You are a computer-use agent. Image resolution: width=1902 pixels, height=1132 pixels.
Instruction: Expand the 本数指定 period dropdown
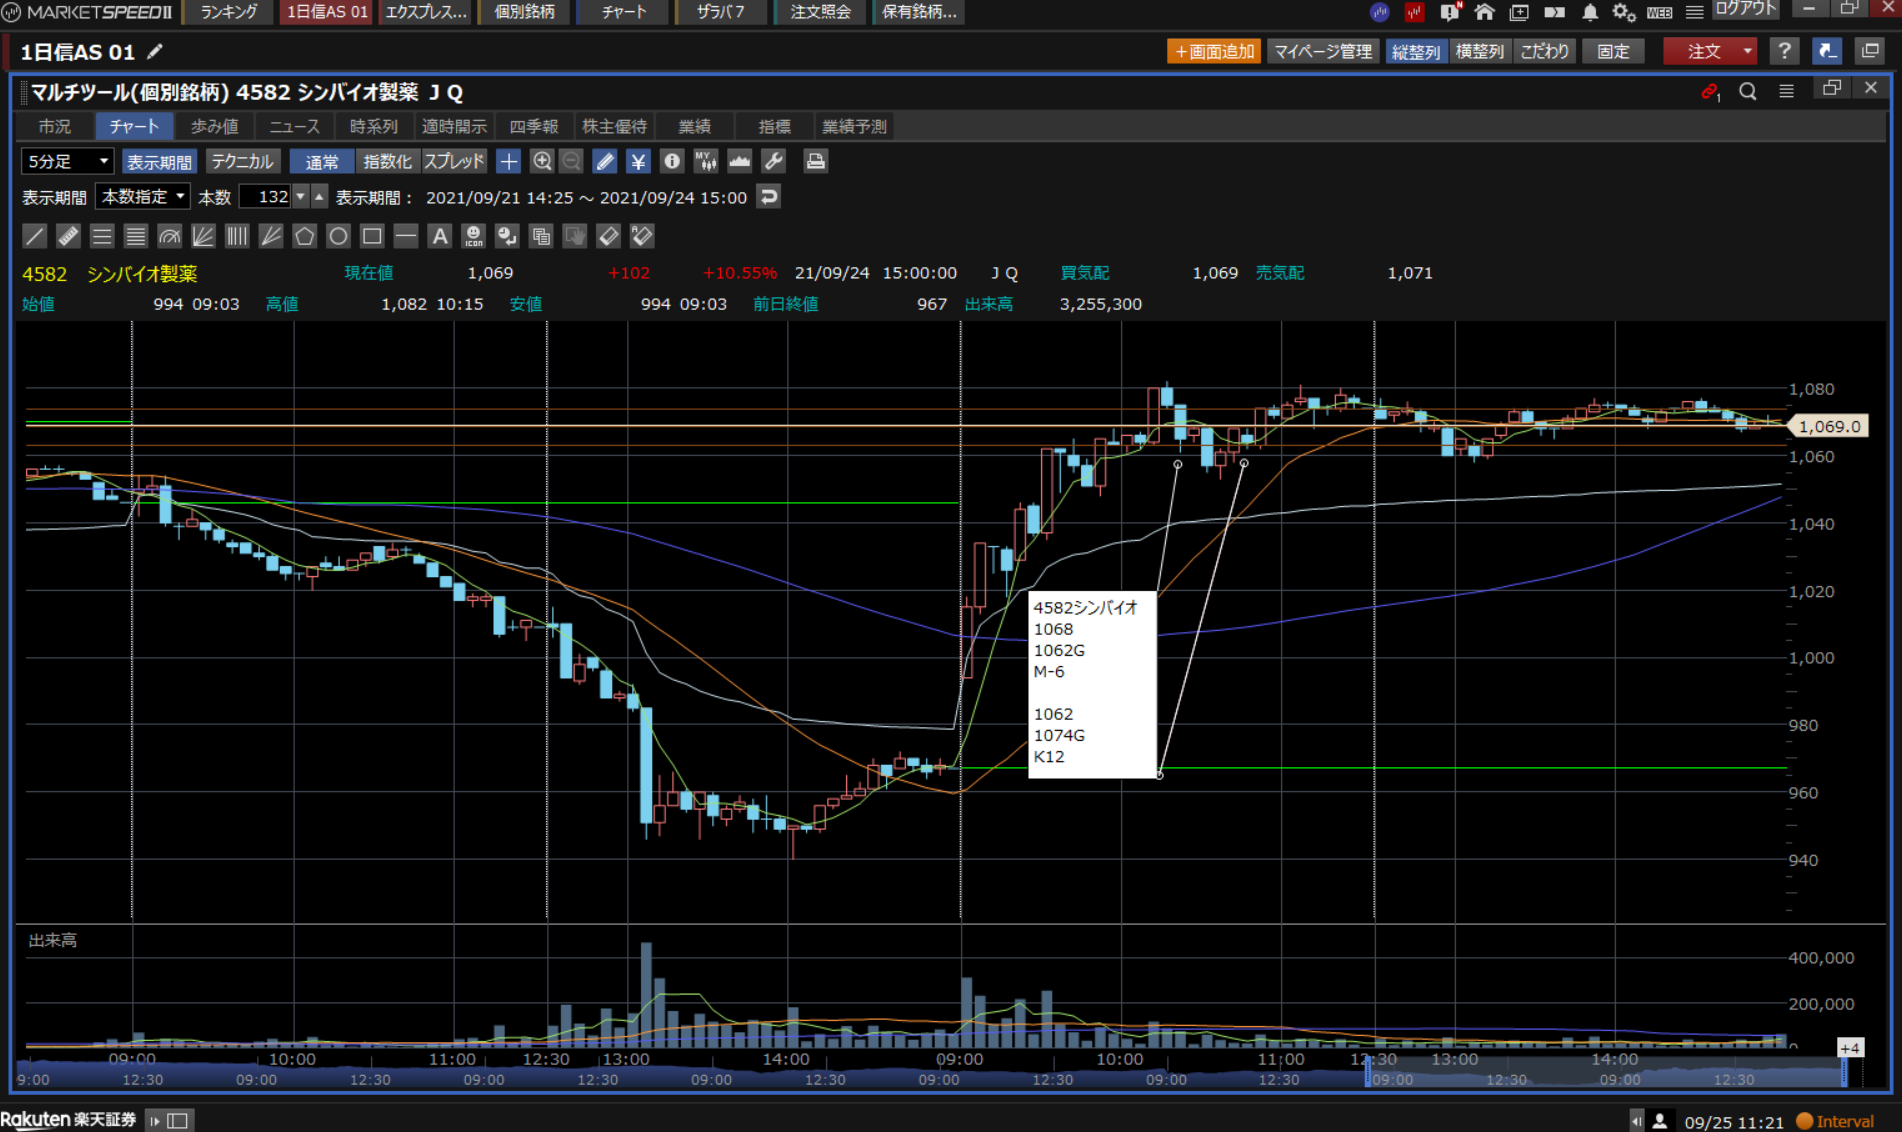pyautogui.click(x=143, y=197)
